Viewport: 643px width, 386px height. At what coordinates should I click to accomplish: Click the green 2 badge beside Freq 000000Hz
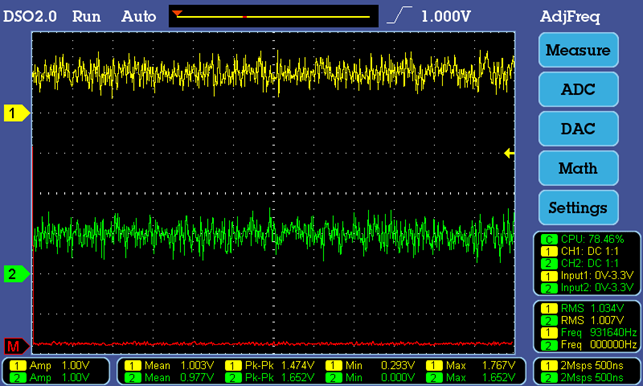pyautogui.click(x=549, y=345)
